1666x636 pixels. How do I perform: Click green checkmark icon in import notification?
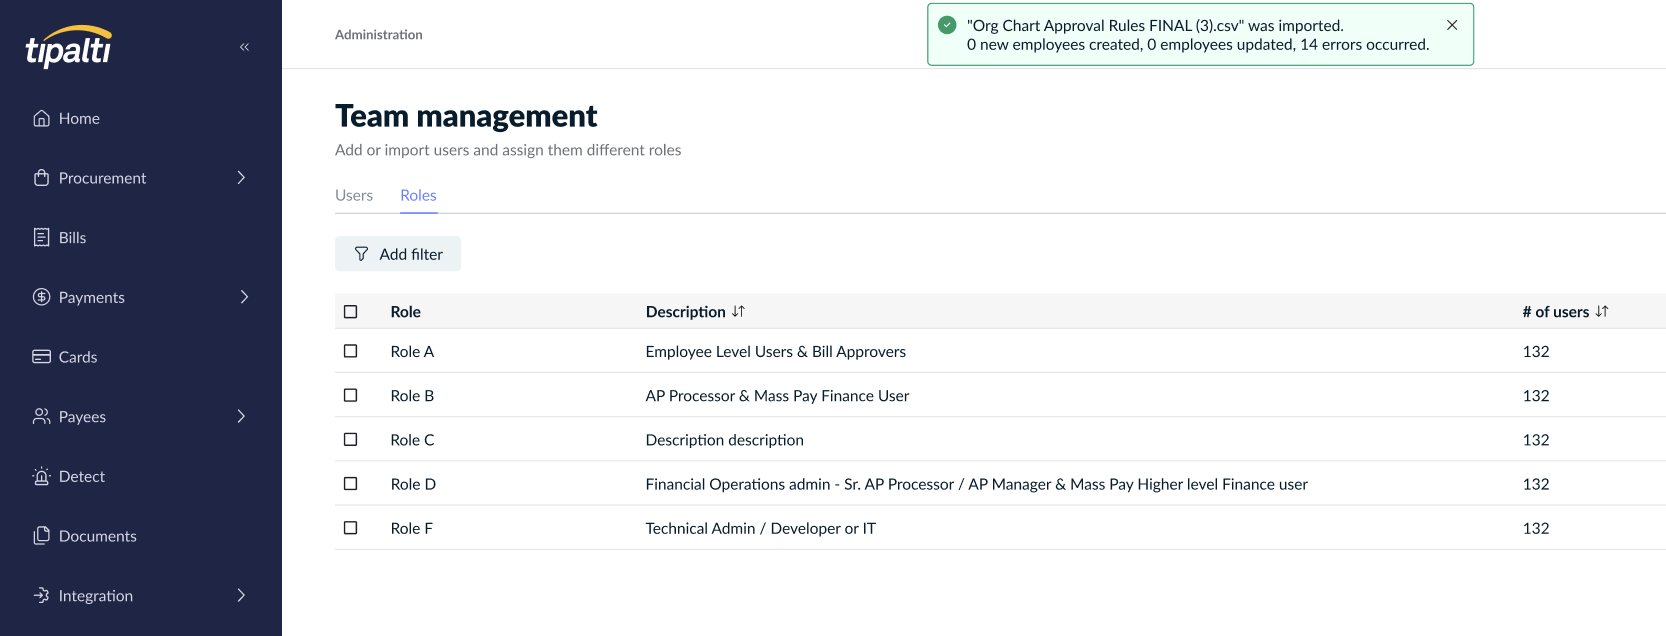pos(947,25)
